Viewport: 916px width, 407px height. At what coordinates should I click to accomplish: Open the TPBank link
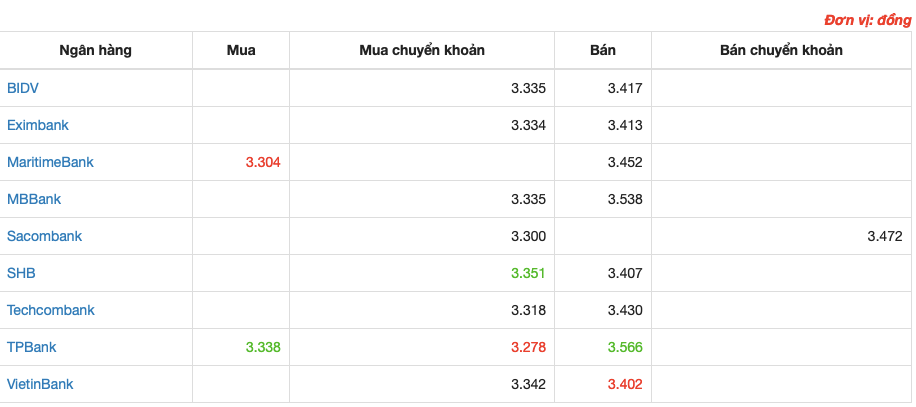(x=32, y=347)
